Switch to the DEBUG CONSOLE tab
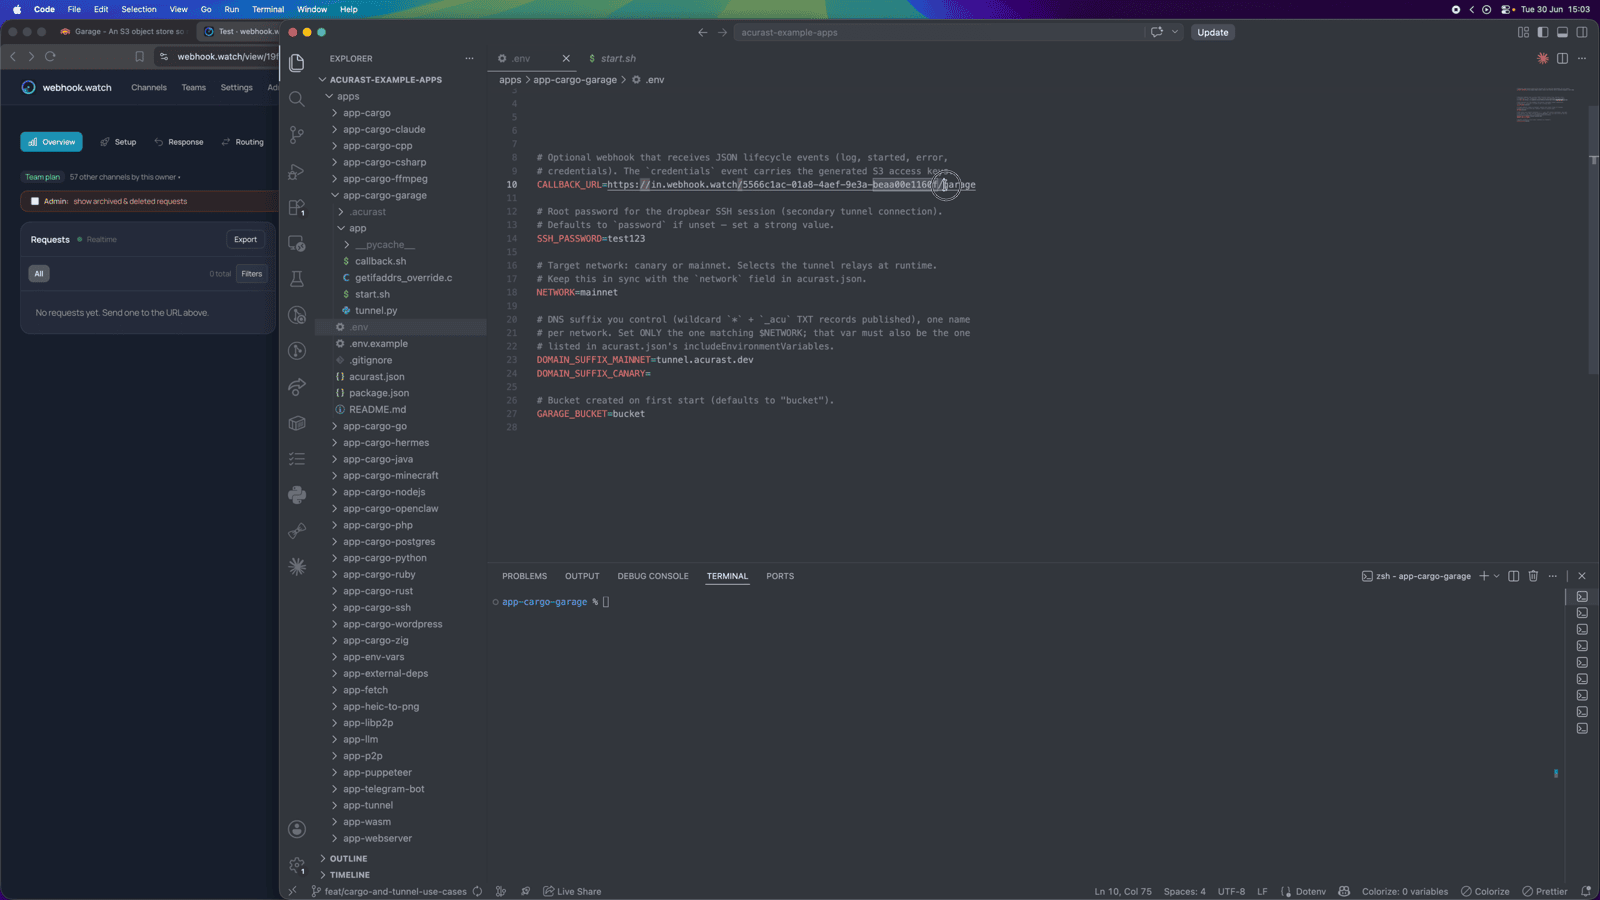Screen dimensions: 1600x900 653,576
